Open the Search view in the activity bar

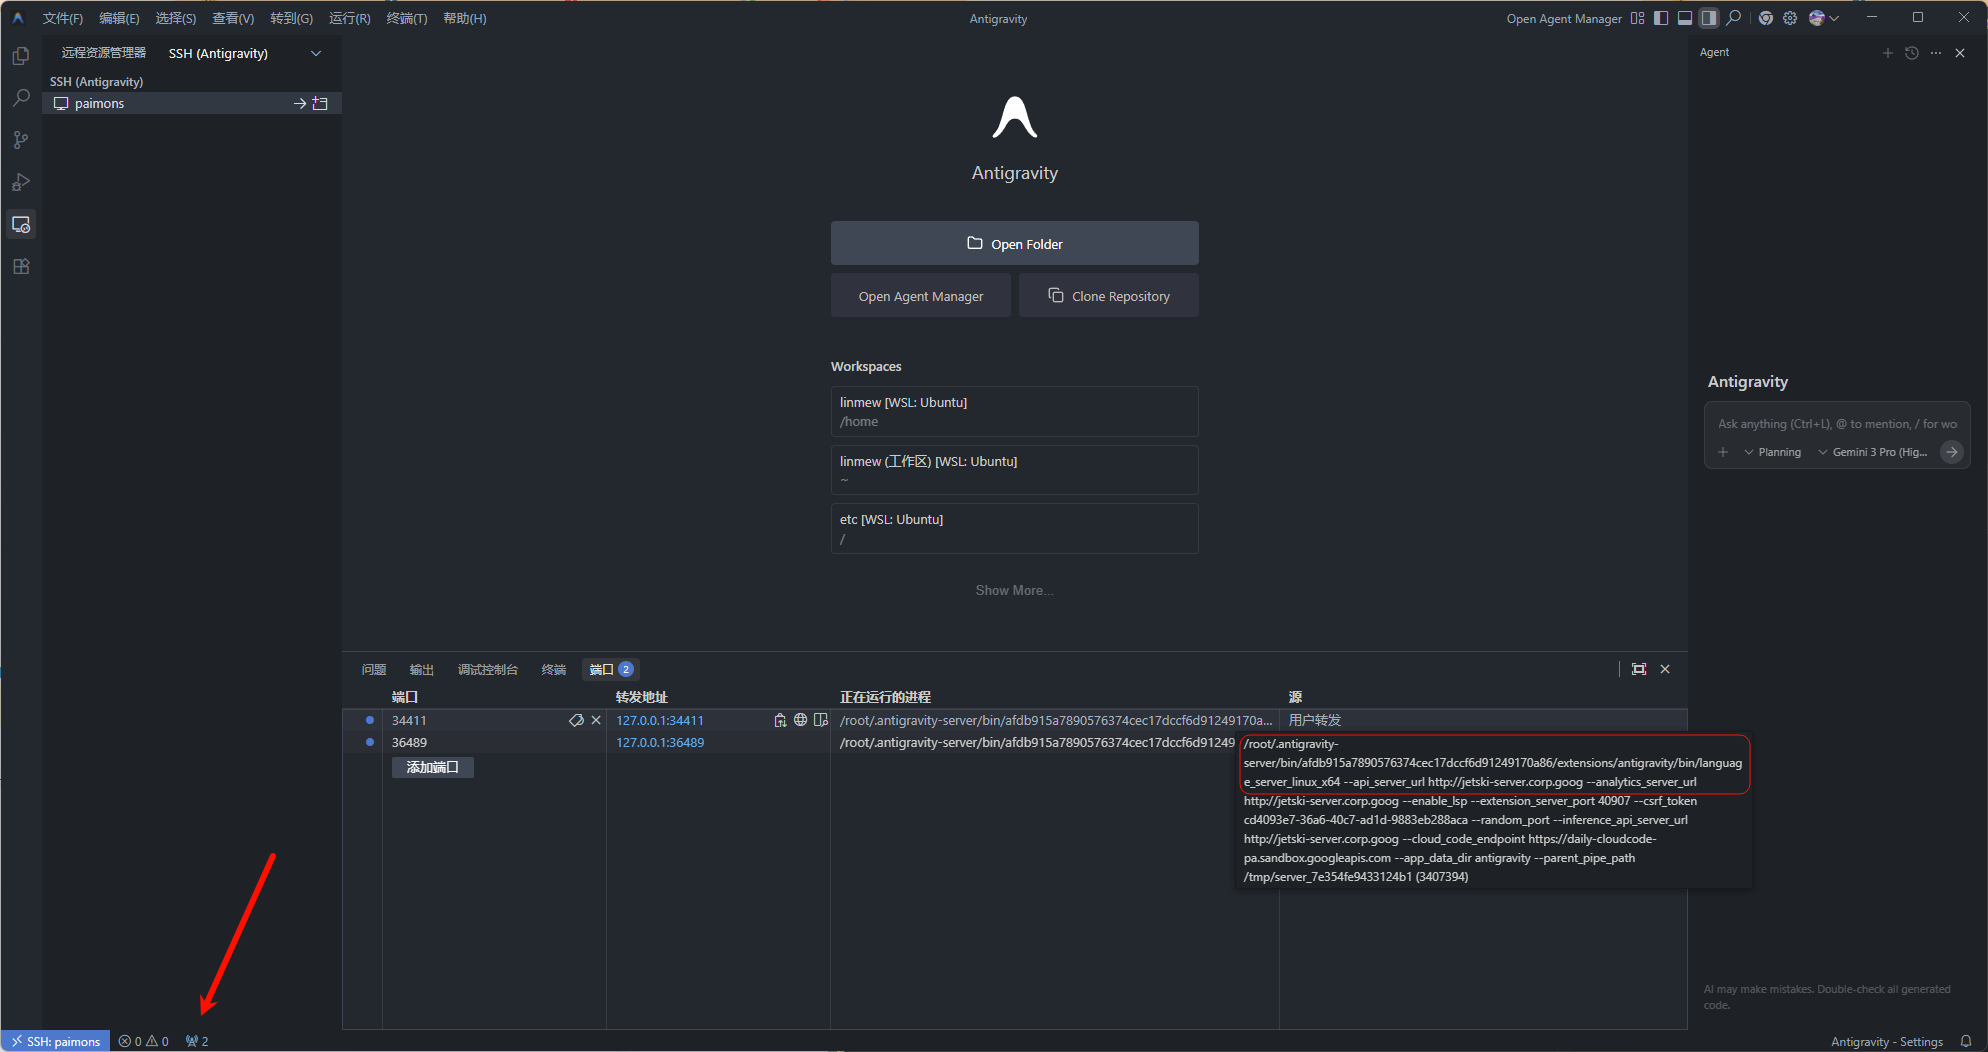(21, 98)
